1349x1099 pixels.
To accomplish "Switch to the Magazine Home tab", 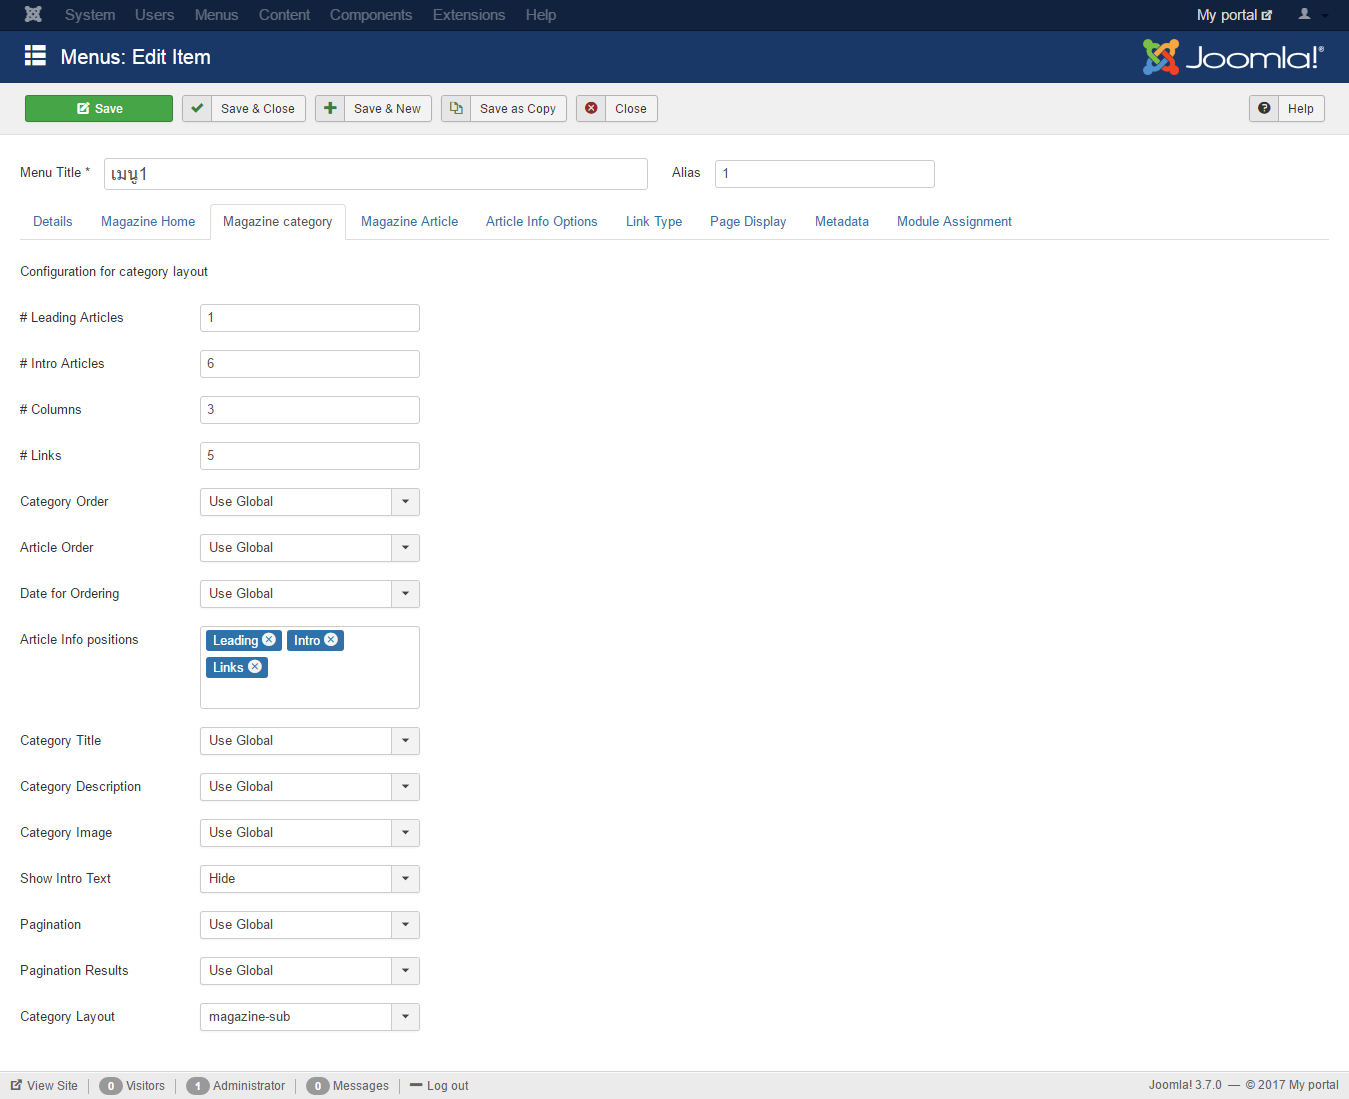I will [148, 222].
